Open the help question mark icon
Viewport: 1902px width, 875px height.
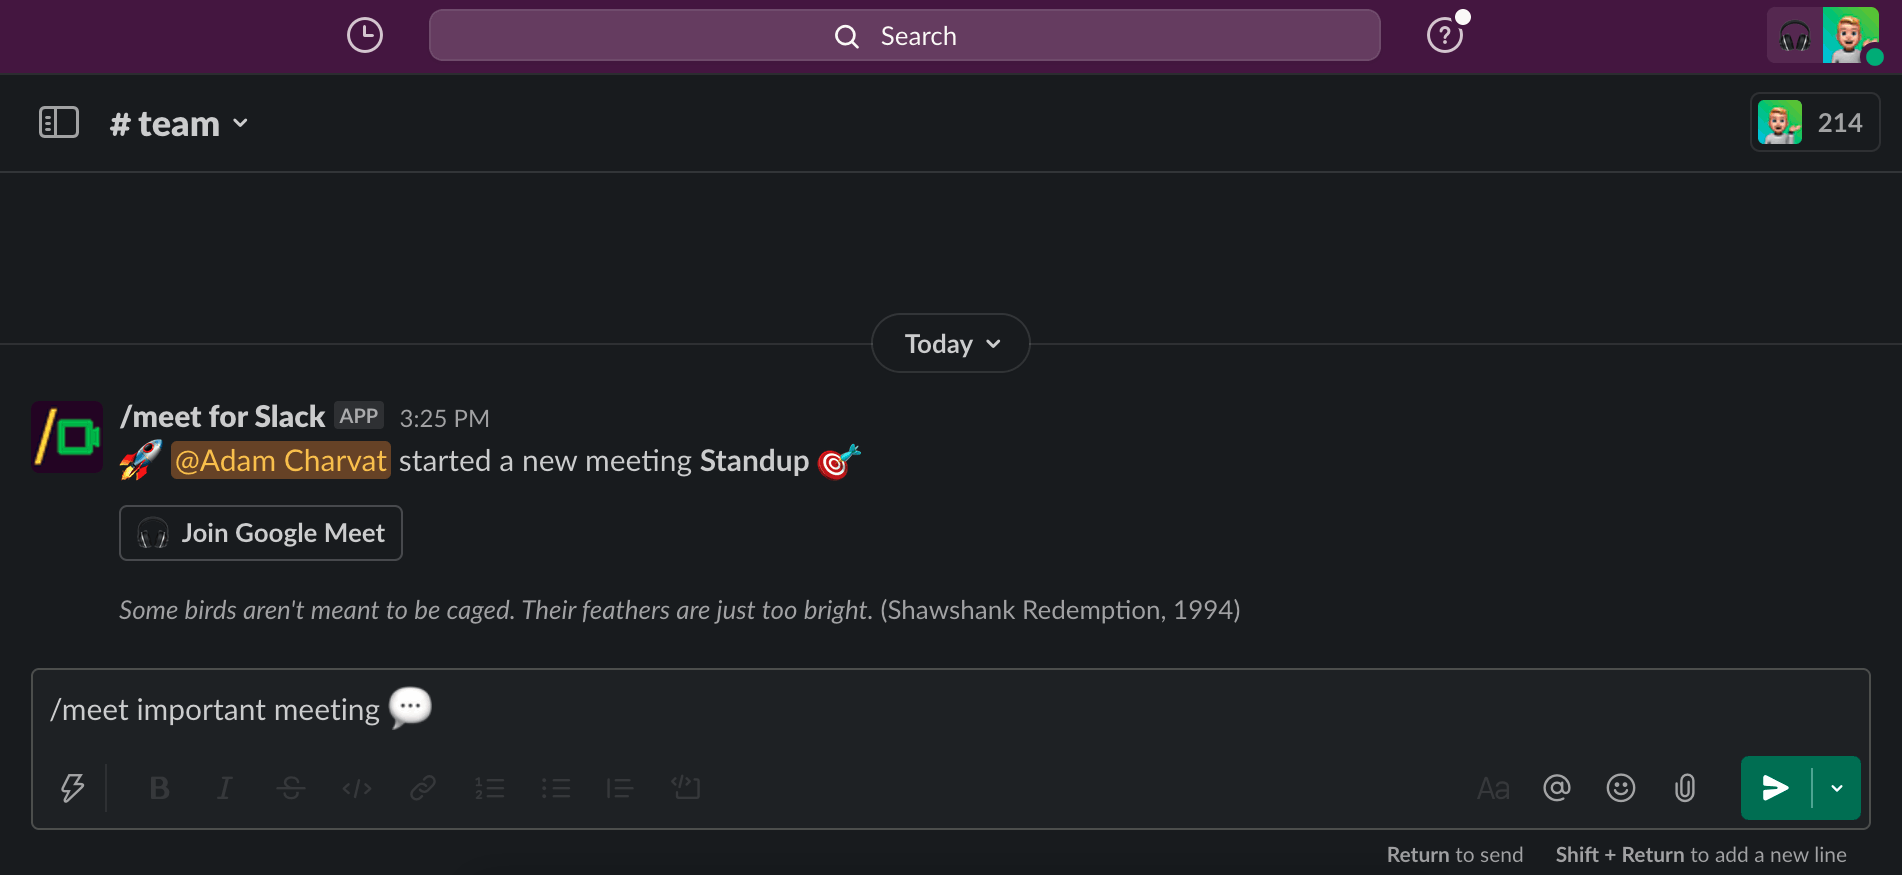[x=1445, y=36]
